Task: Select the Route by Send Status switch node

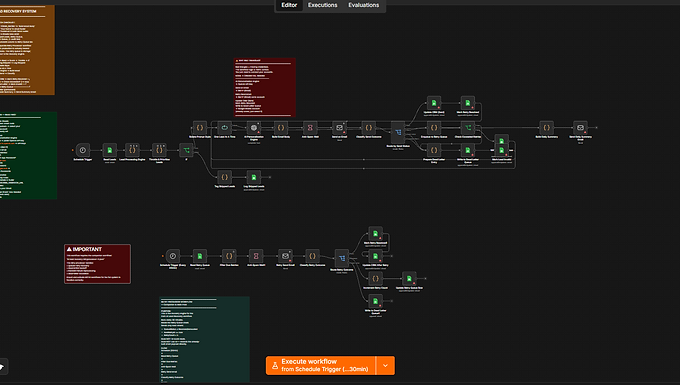Action: 398,132
